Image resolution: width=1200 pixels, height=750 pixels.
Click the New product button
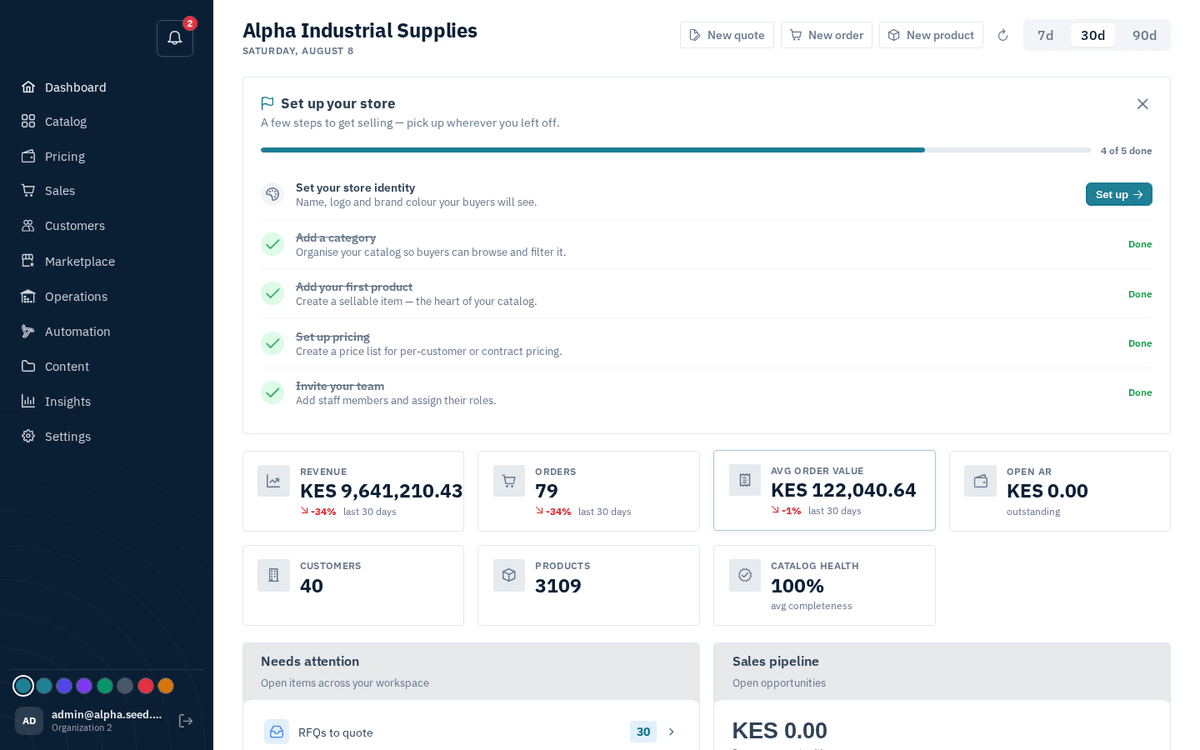[x=931, y=35]
